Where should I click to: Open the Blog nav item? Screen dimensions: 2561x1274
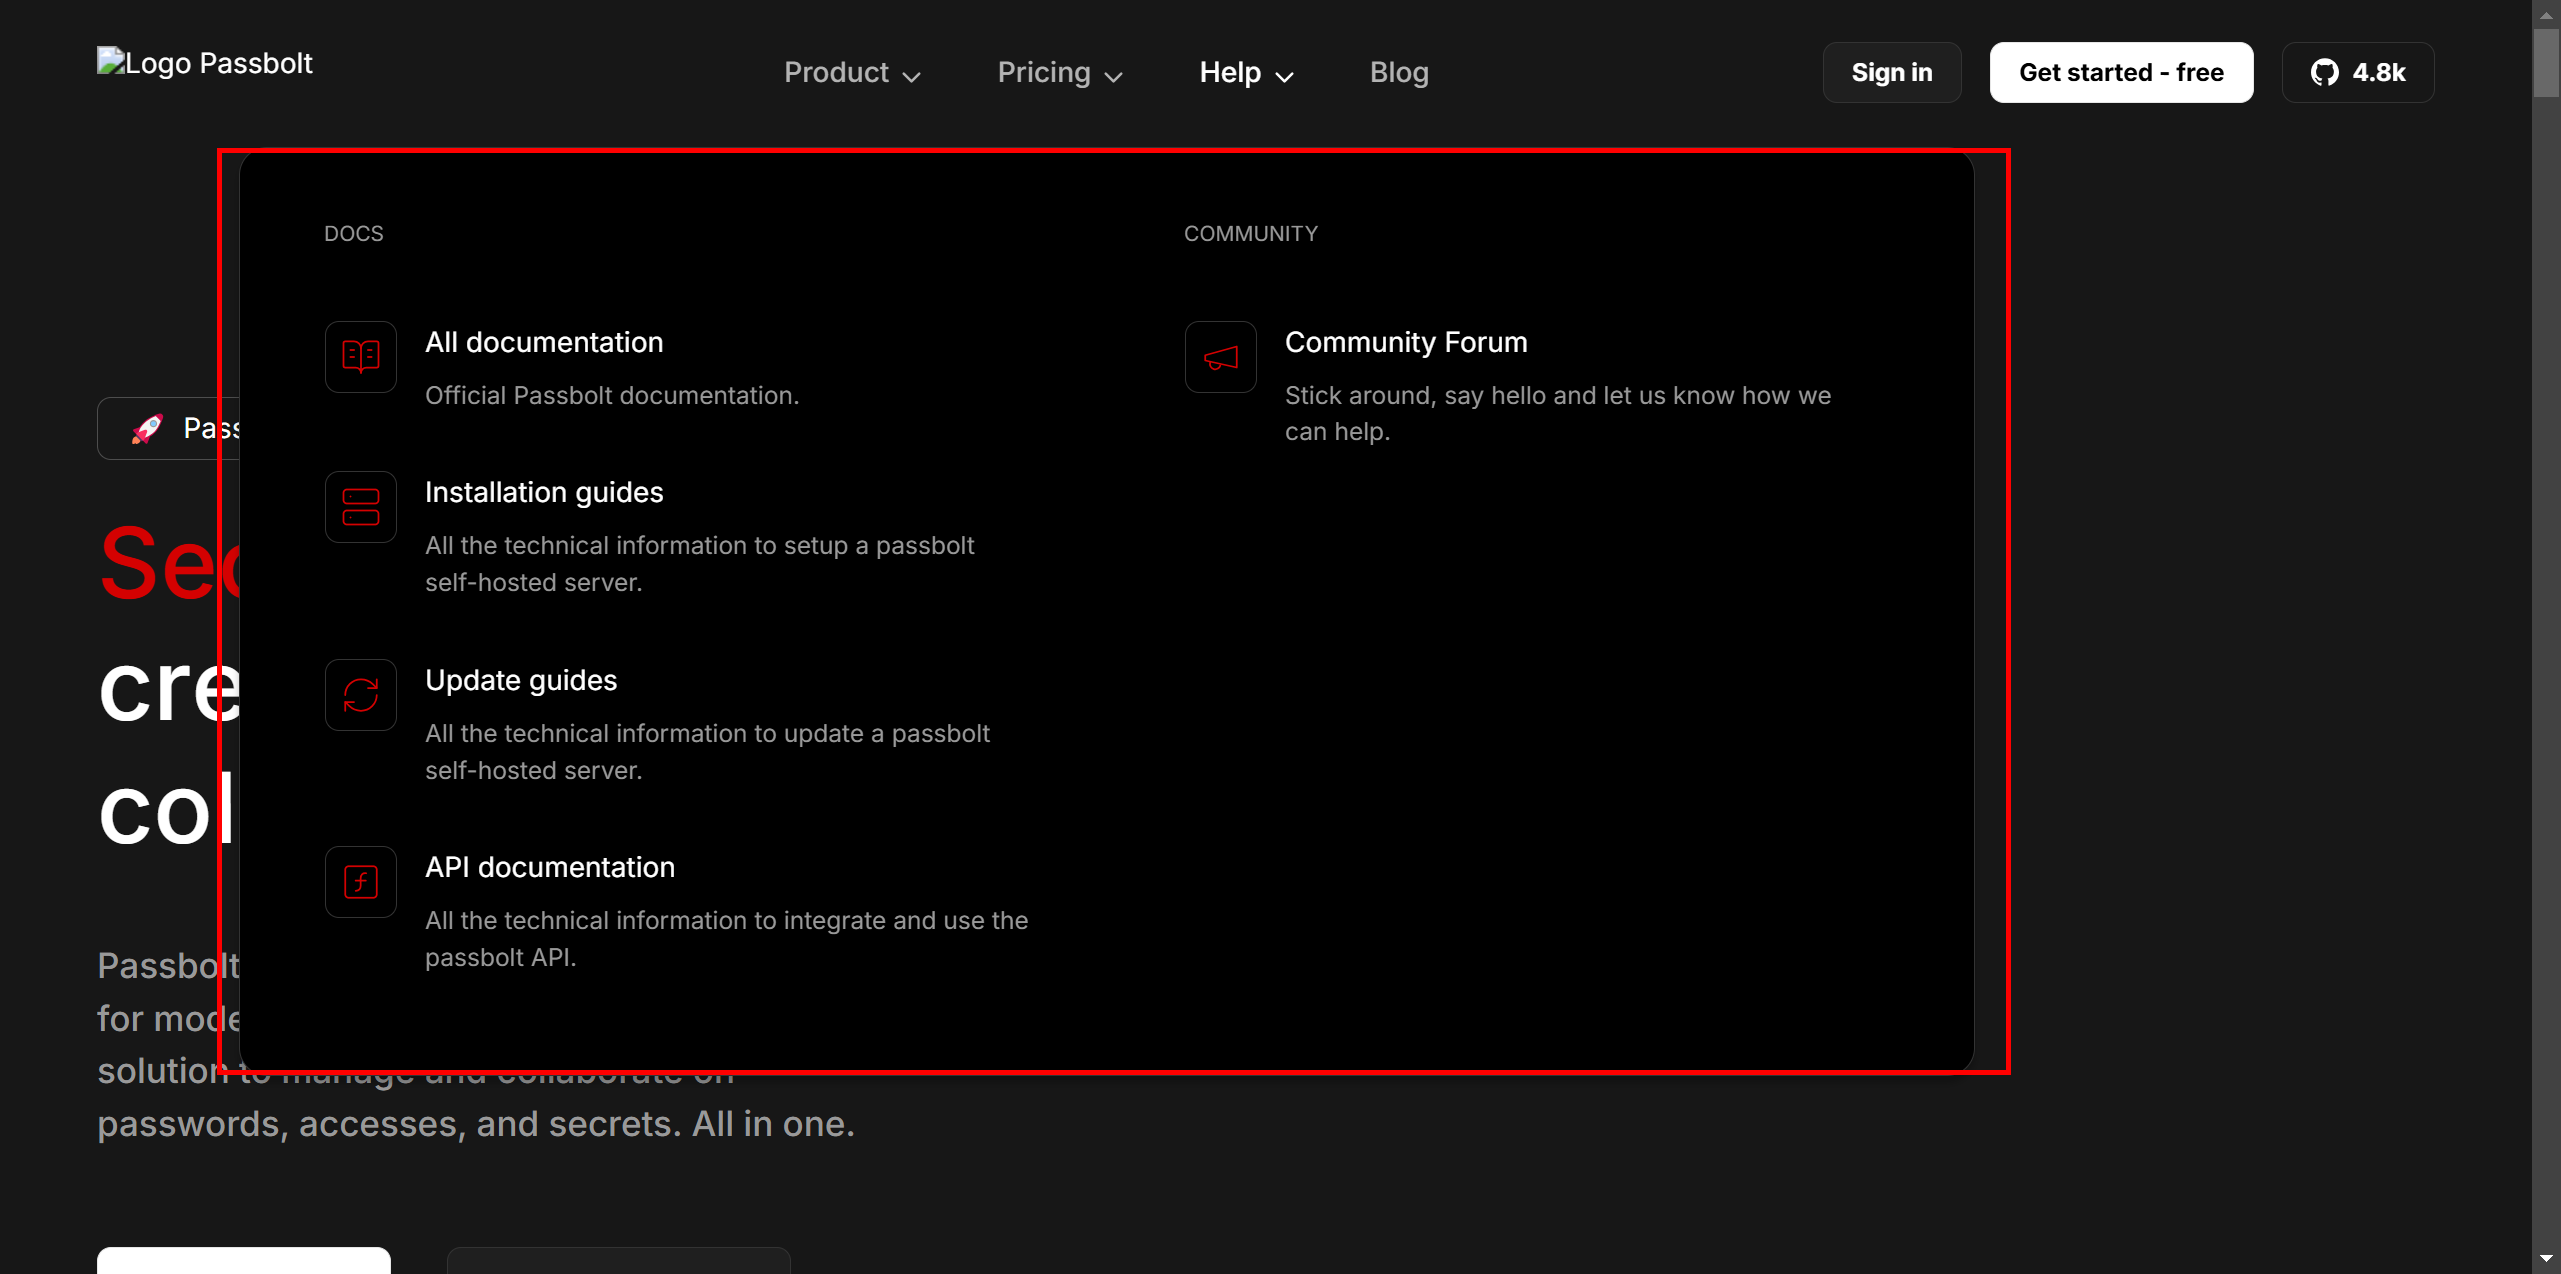point(1398,73)
